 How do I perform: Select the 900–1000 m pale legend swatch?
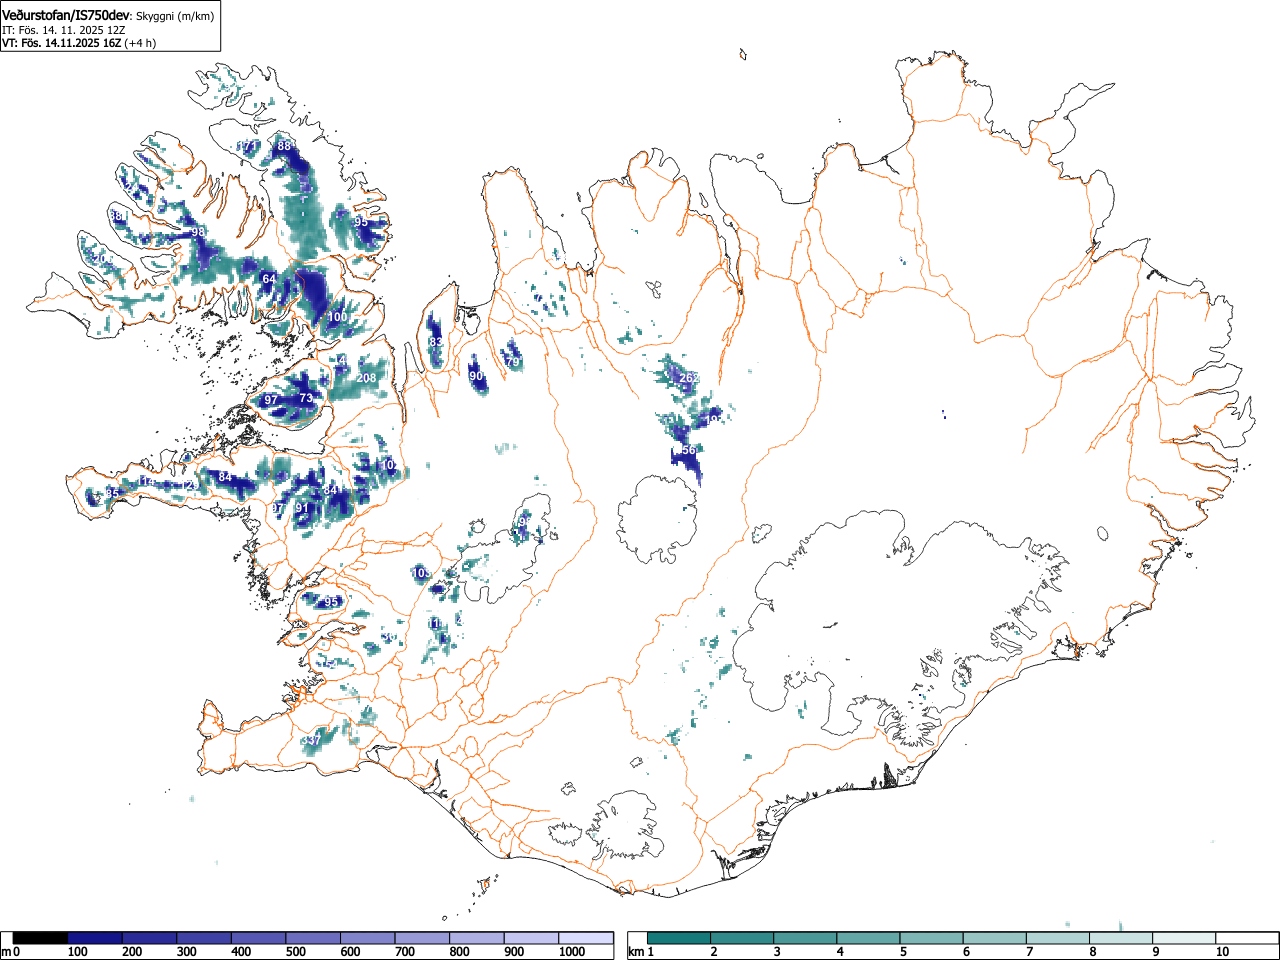531,938
